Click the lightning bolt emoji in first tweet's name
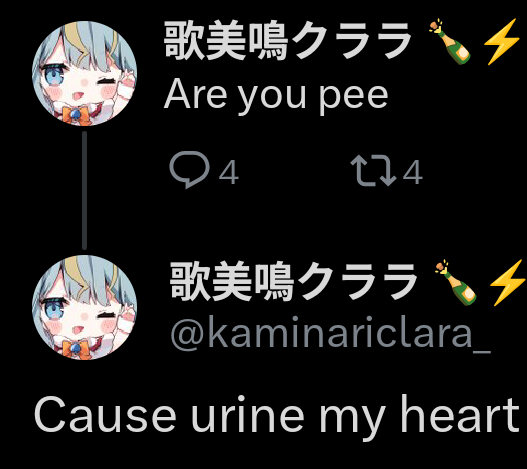Viewport: 527px width, 469px height. 502,41
